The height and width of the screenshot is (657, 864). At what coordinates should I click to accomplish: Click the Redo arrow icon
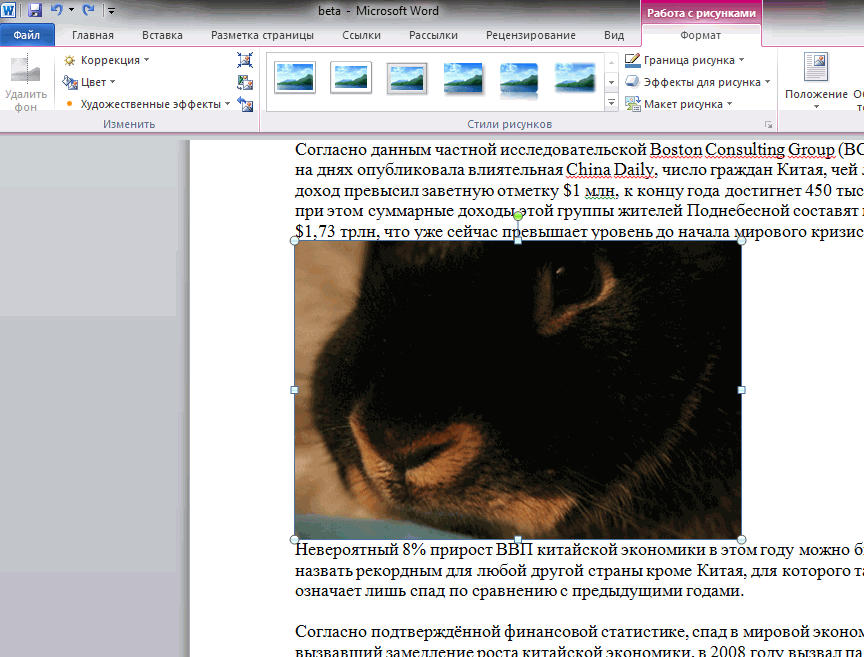[88, 10]
